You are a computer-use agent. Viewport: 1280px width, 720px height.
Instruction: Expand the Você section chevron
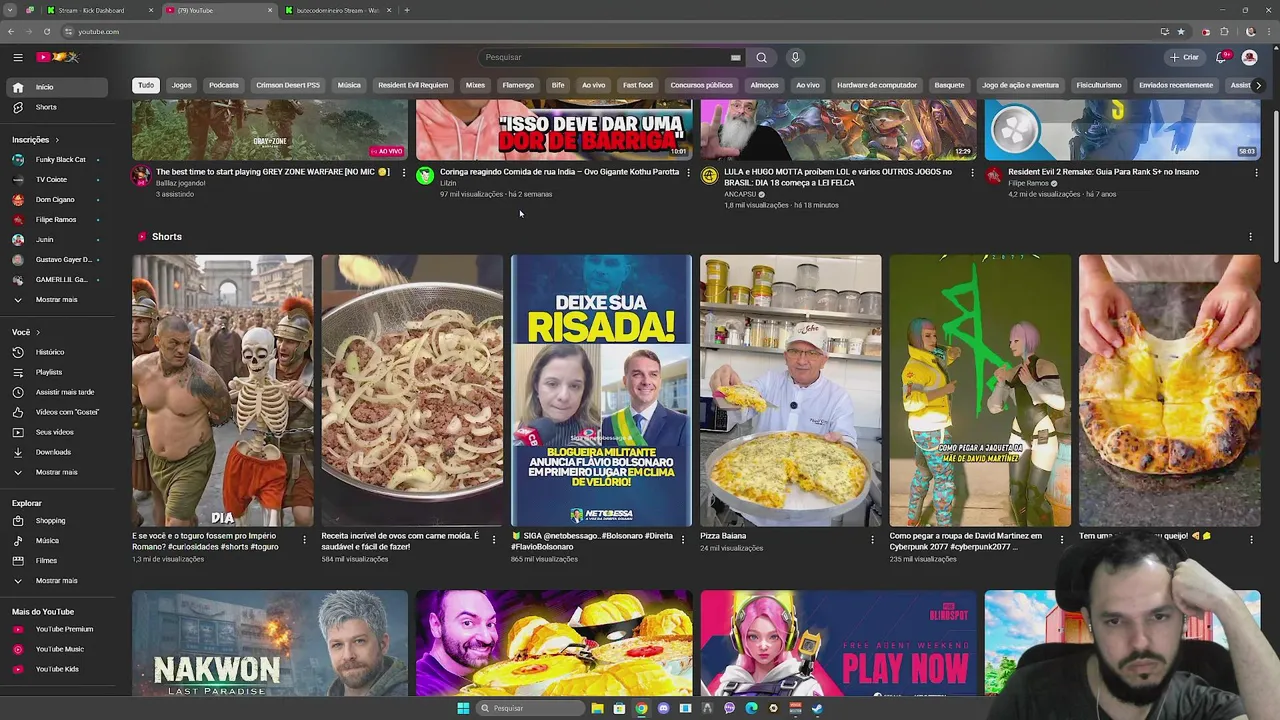[38, 332]
